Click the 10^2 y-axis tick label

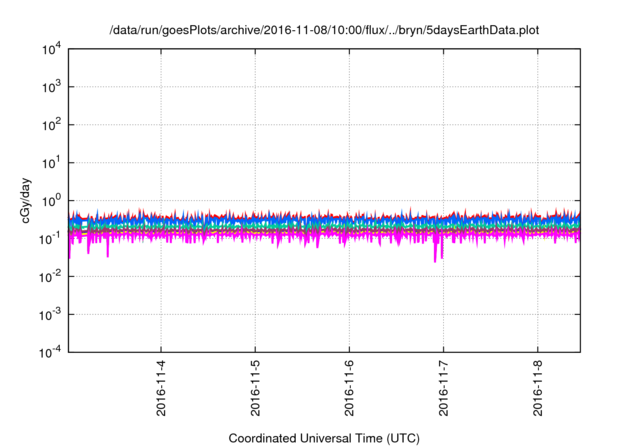[51, 125]
